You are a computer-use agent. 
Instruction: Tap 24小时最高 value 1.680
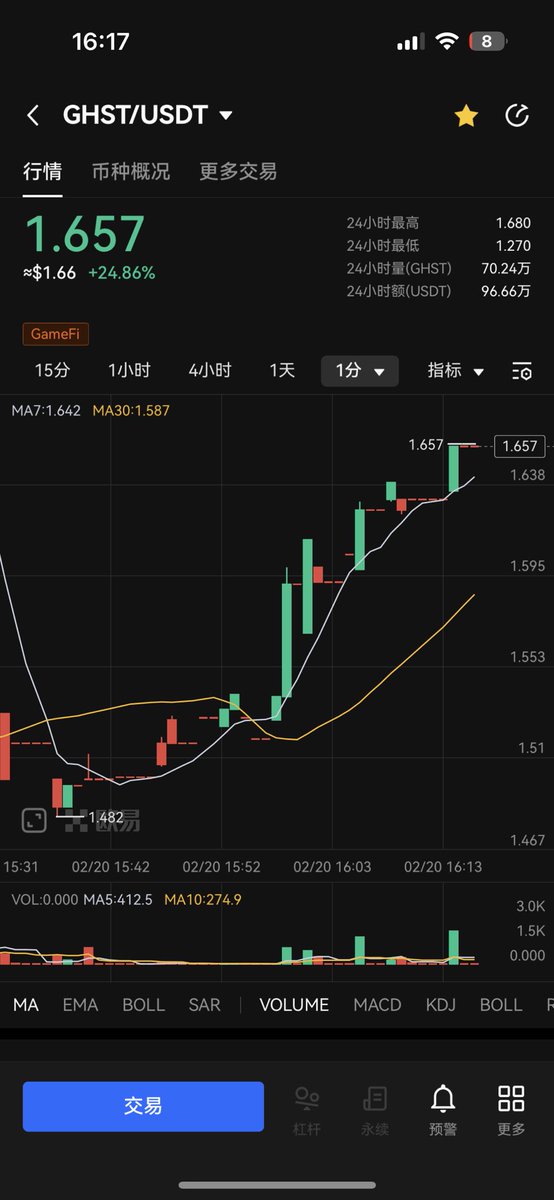click(513, 223)
